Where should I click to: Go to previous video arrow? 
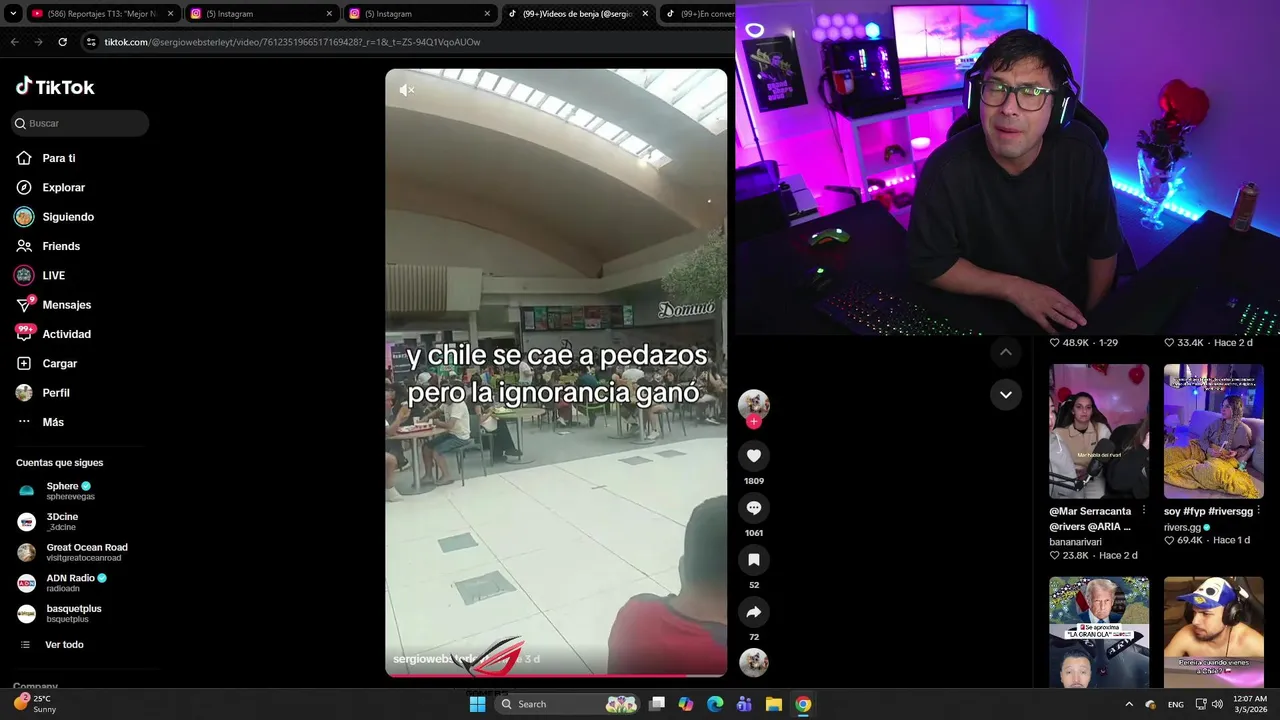coord(1006,352)
